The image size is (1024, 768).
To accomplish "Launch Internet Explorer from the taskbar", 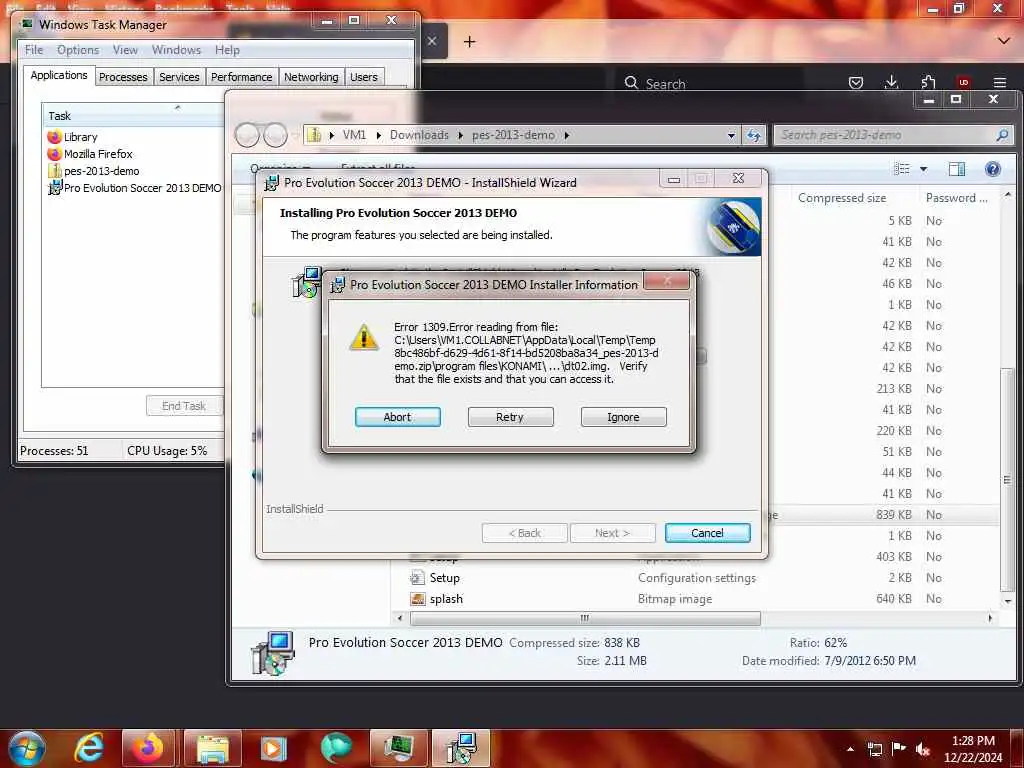I will pos(88,748).
